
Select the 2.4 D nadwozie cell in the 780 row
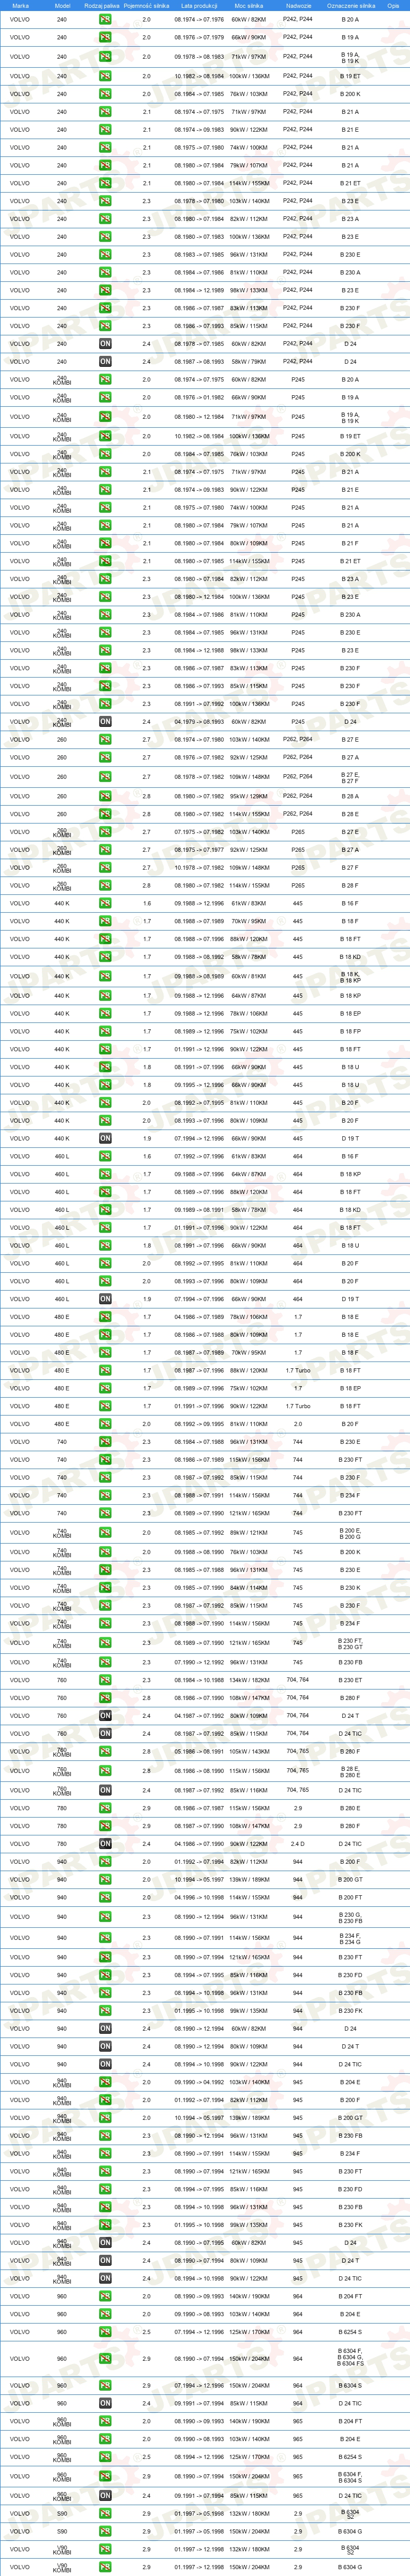[298, 1843]
